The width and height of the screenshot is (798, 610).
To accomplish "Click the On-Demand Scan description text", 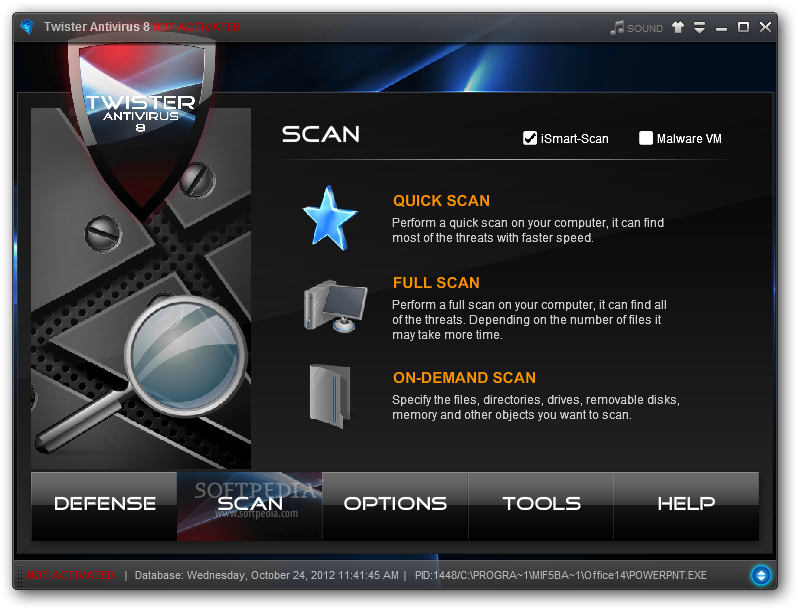I will [x=536, y=407].
